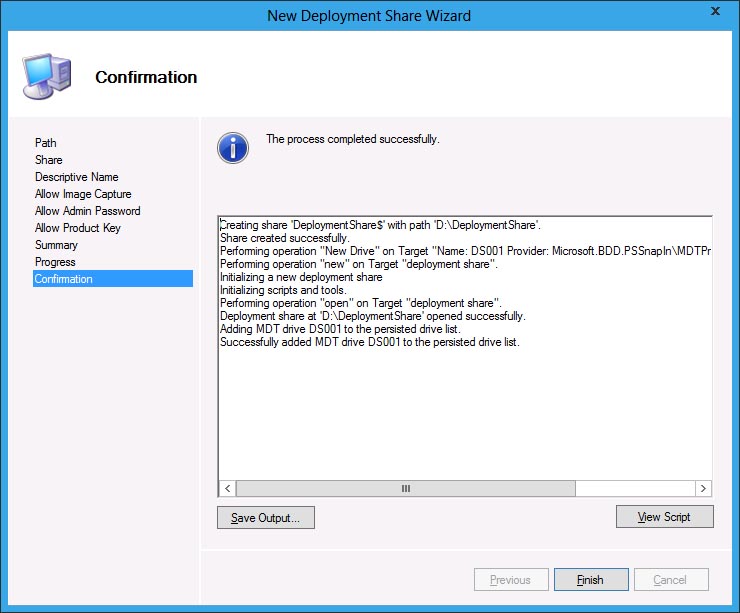Viewport: 740px width, 613px height.
Task: Click the wizard computer icon in header
Action: [x=46, y=76]
